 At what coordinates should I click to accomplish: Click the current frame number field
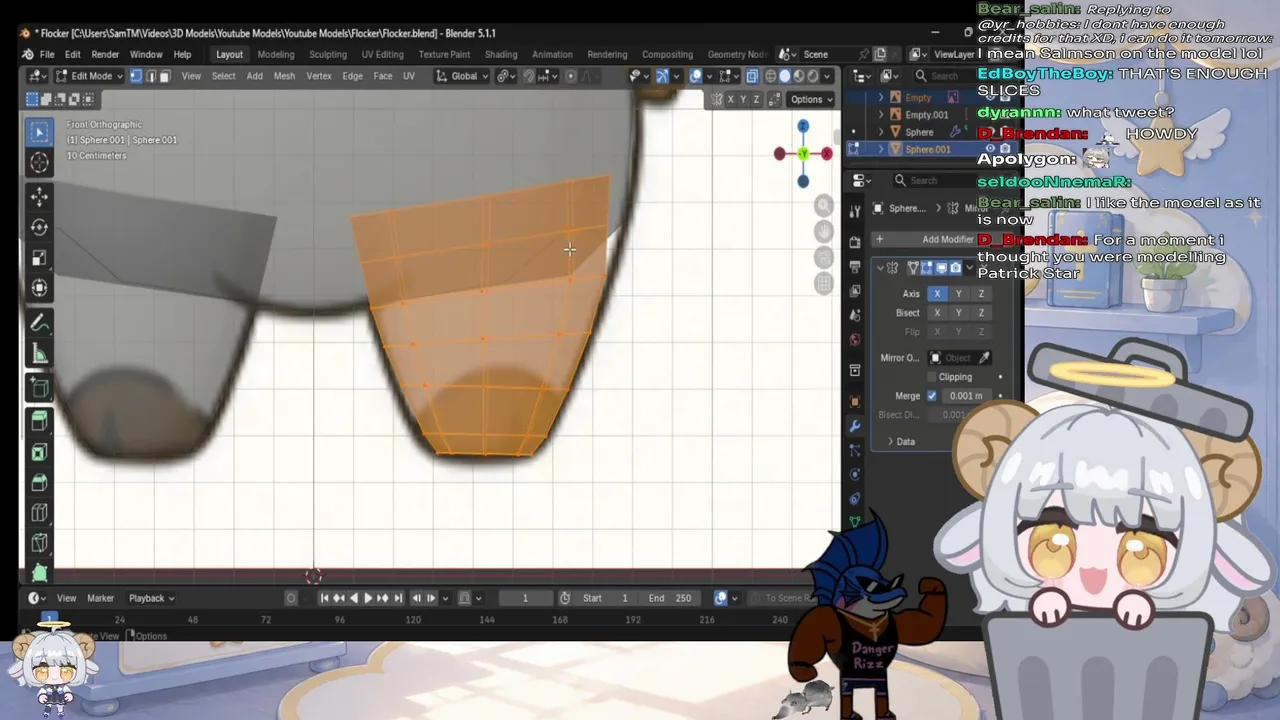coord(525,598)
